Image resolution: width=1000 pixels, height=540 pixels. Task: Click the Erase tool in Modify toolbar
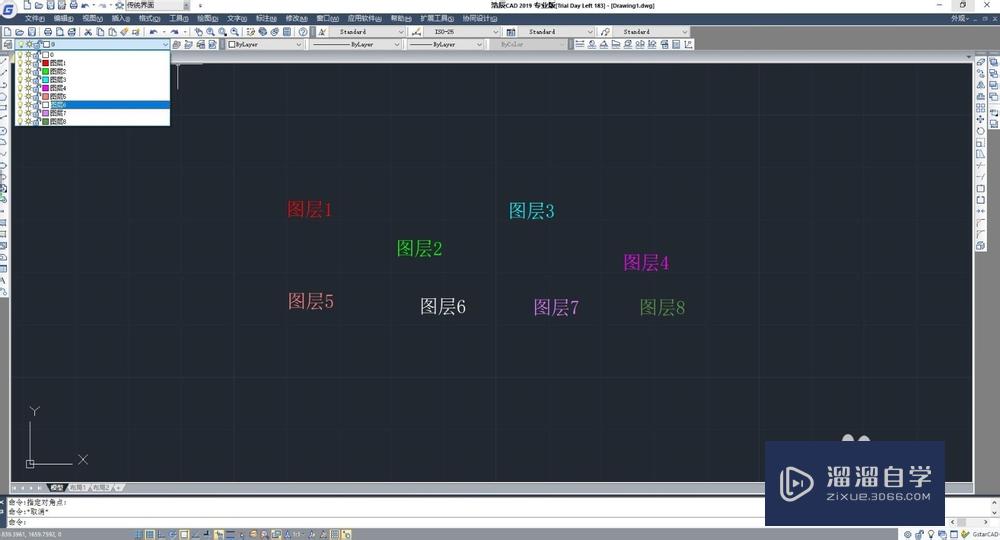[x=981, y=62]
